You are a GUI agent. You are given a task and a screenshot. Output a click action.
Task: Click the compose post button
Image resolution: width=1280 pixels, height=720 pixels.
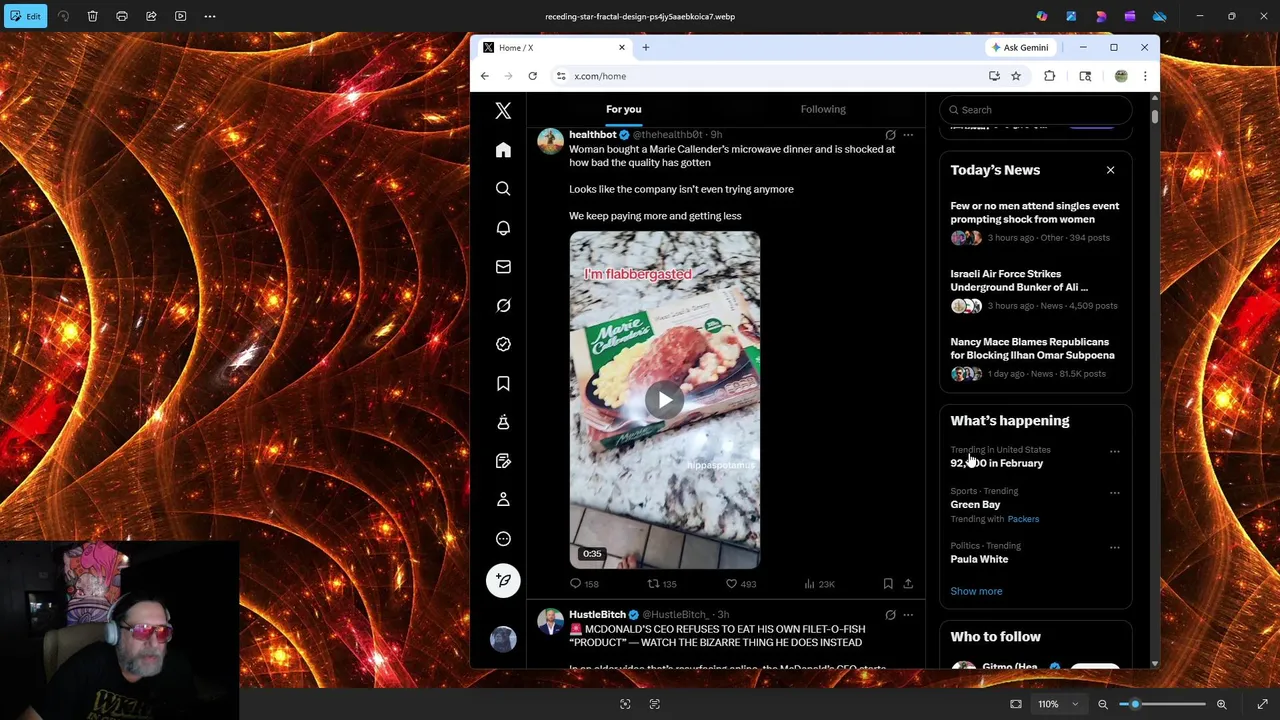[x=503, y=580]
